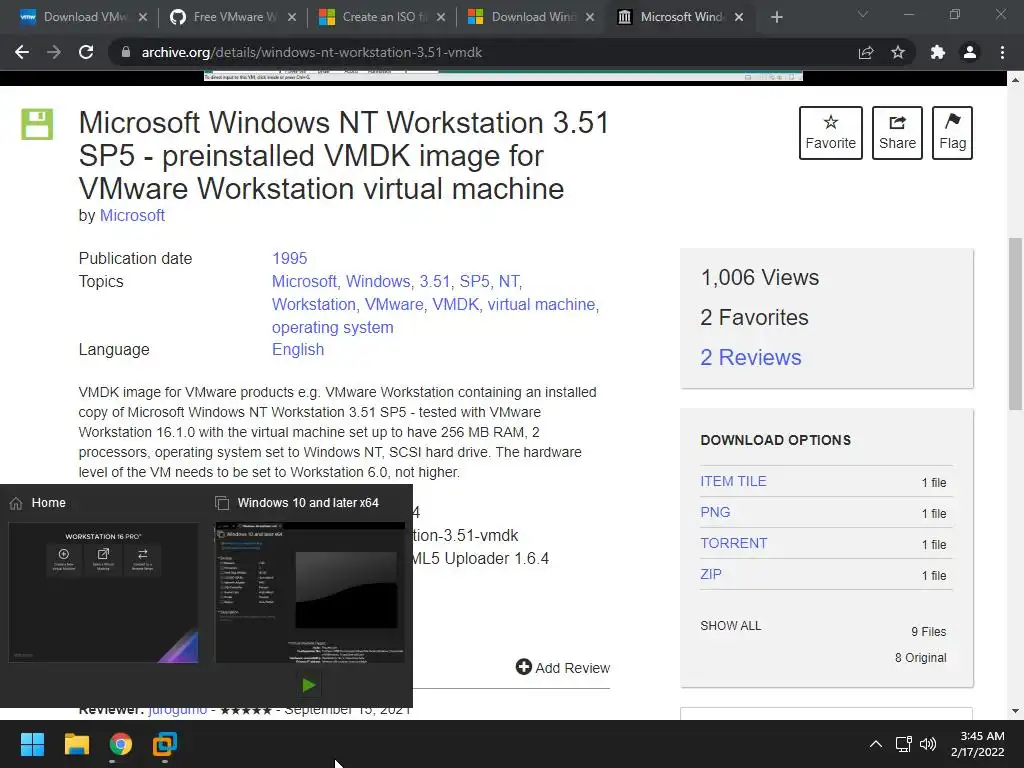
Task: Click the page scroll-up arrow
Action: (1015, 80)
